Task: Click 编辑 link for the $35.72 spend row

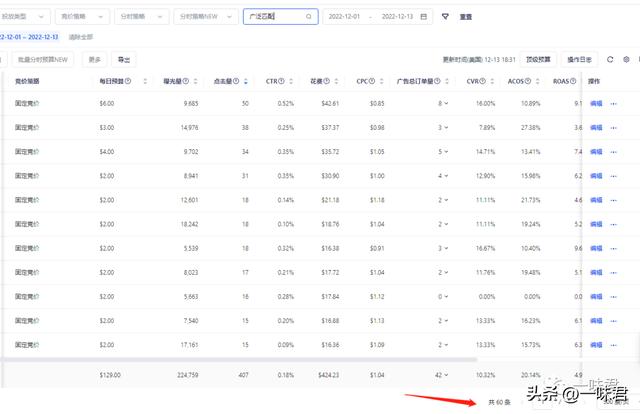Action: (596, 152)
